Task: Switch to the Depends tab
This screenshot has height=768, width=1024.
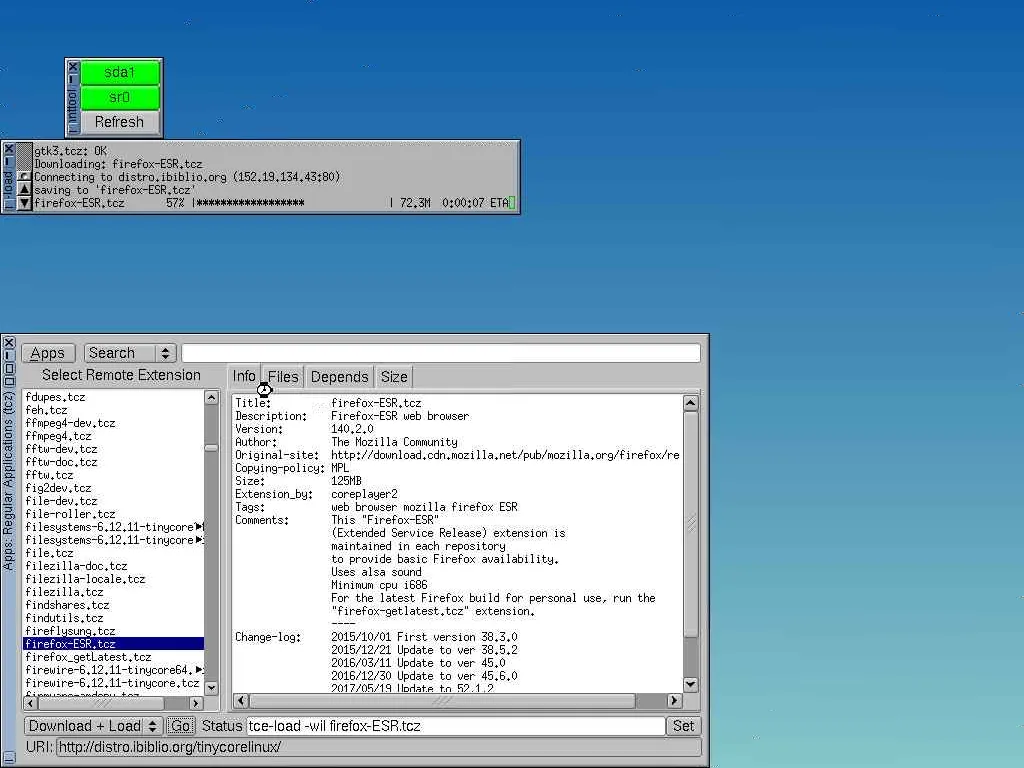Action: tap(339, 377)
